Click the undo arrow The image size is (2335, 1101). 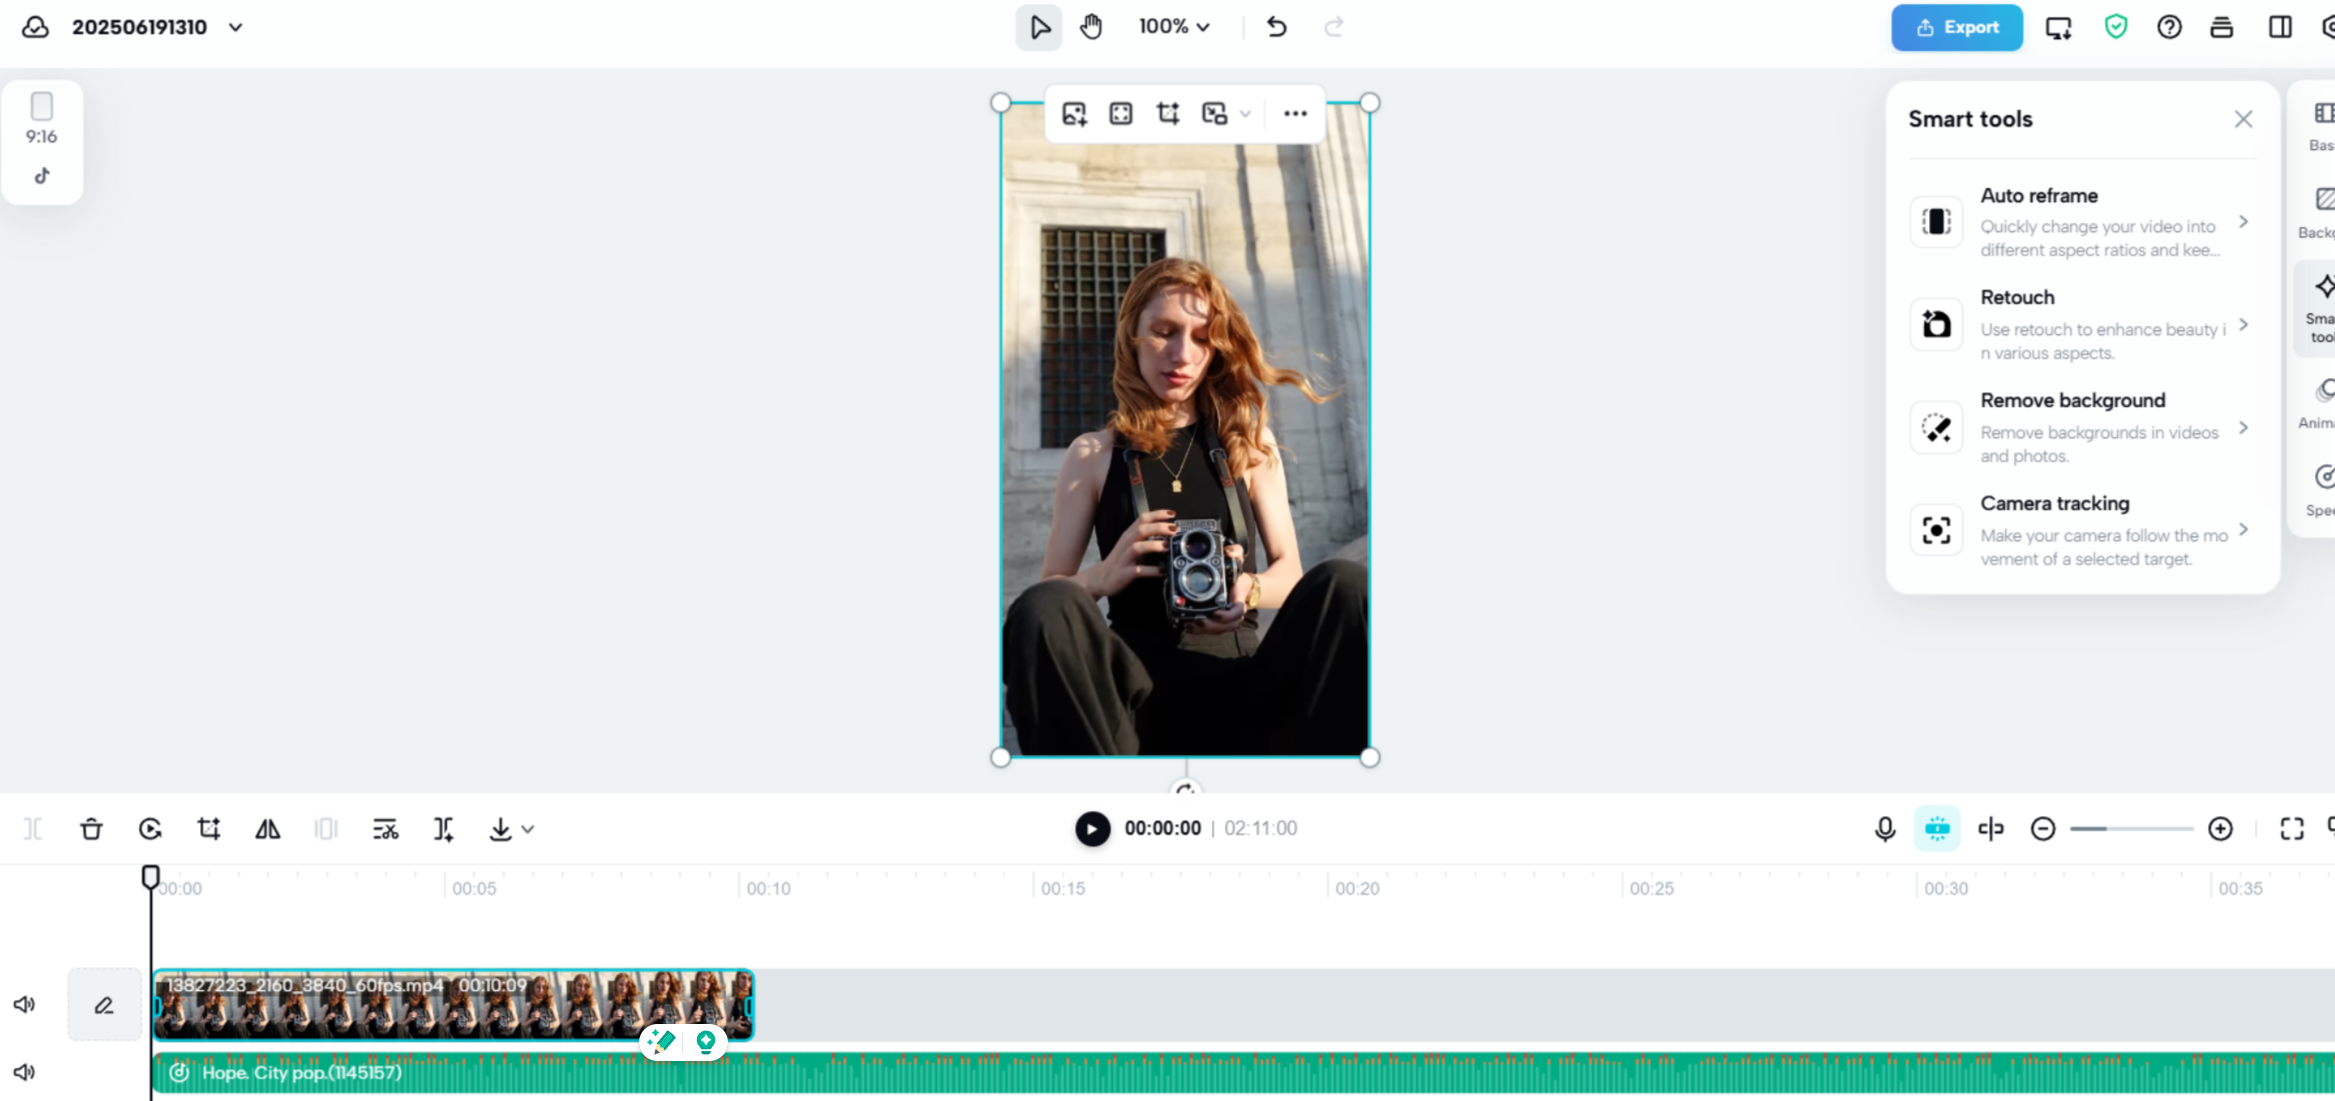tap(1276, 27)
